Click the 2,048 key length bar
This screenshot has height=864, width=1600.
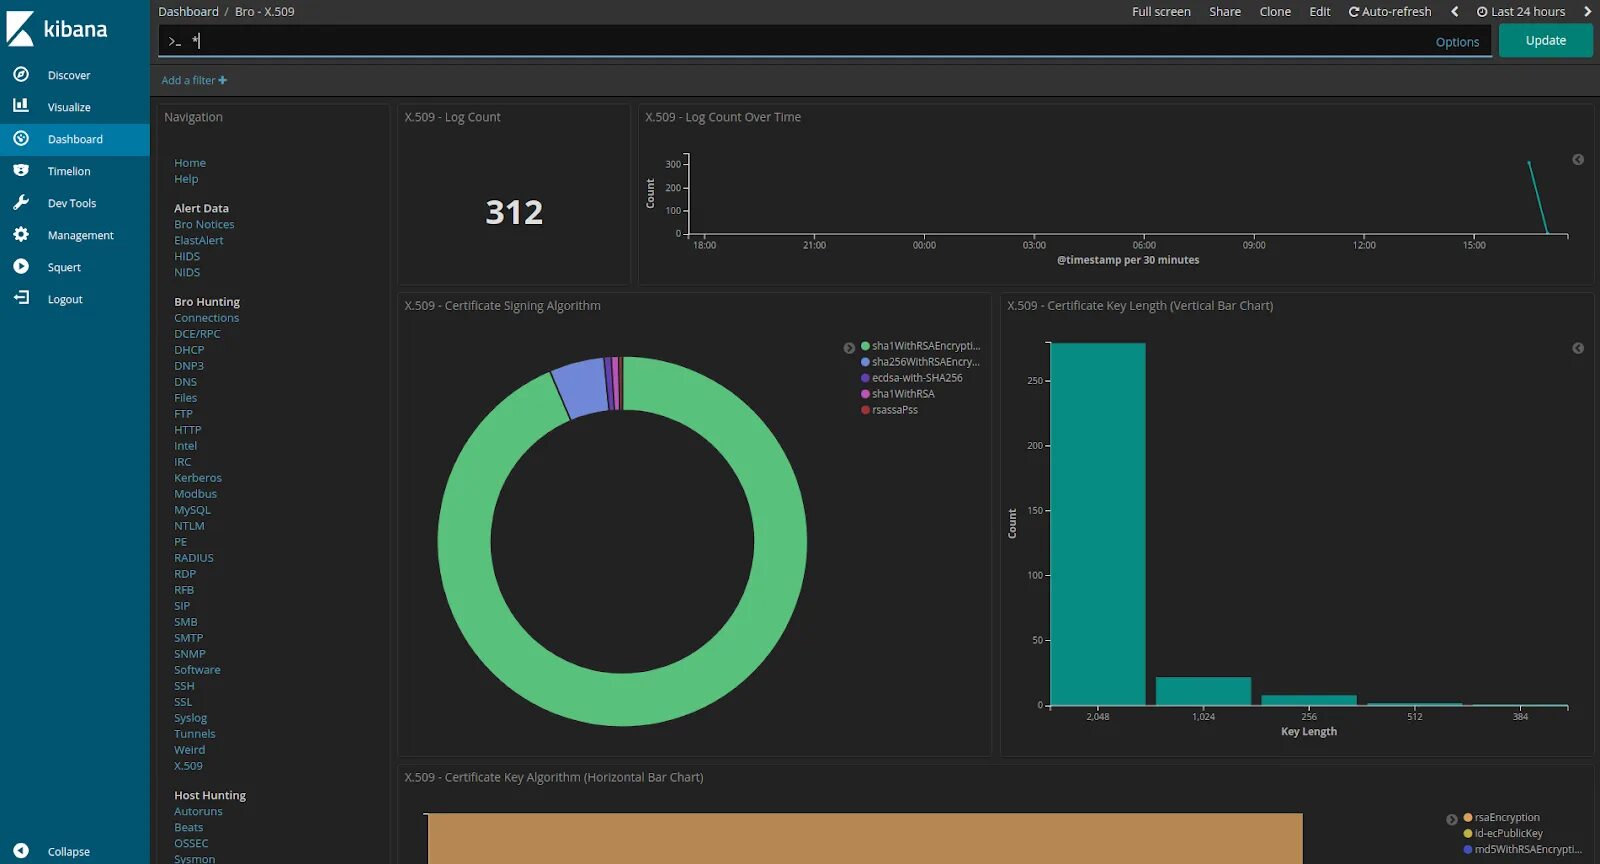point(1098,524)
